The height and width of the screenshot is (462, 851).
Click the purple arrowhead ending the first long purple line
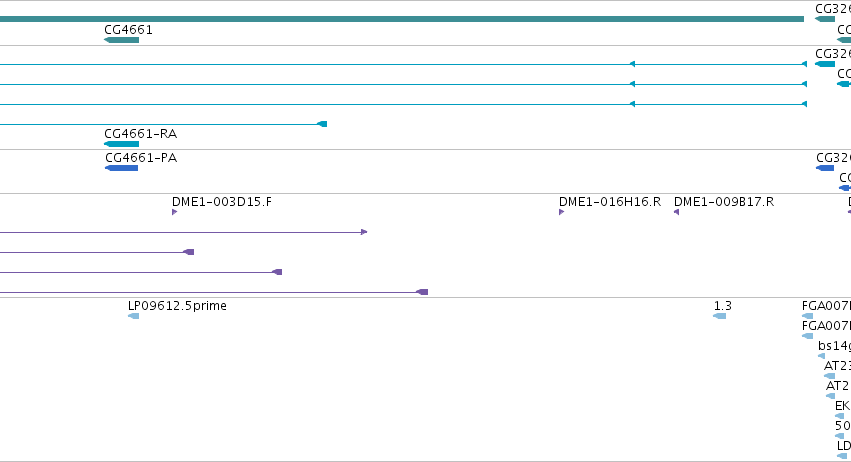364,232
